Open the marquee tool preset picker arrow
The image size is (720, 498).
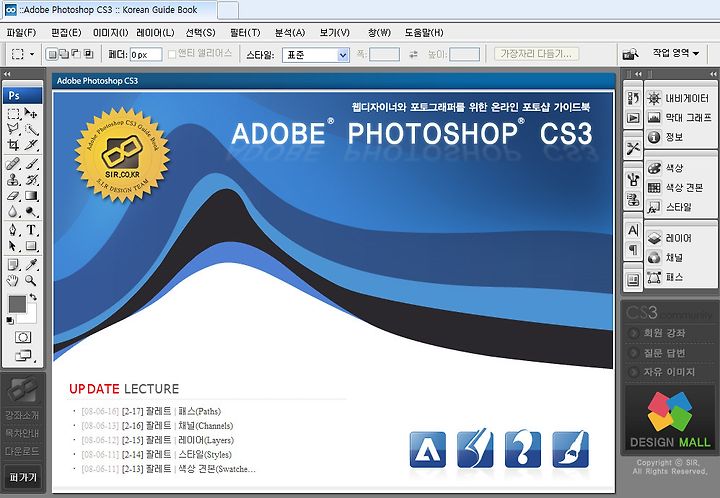[x=32, y=54]
